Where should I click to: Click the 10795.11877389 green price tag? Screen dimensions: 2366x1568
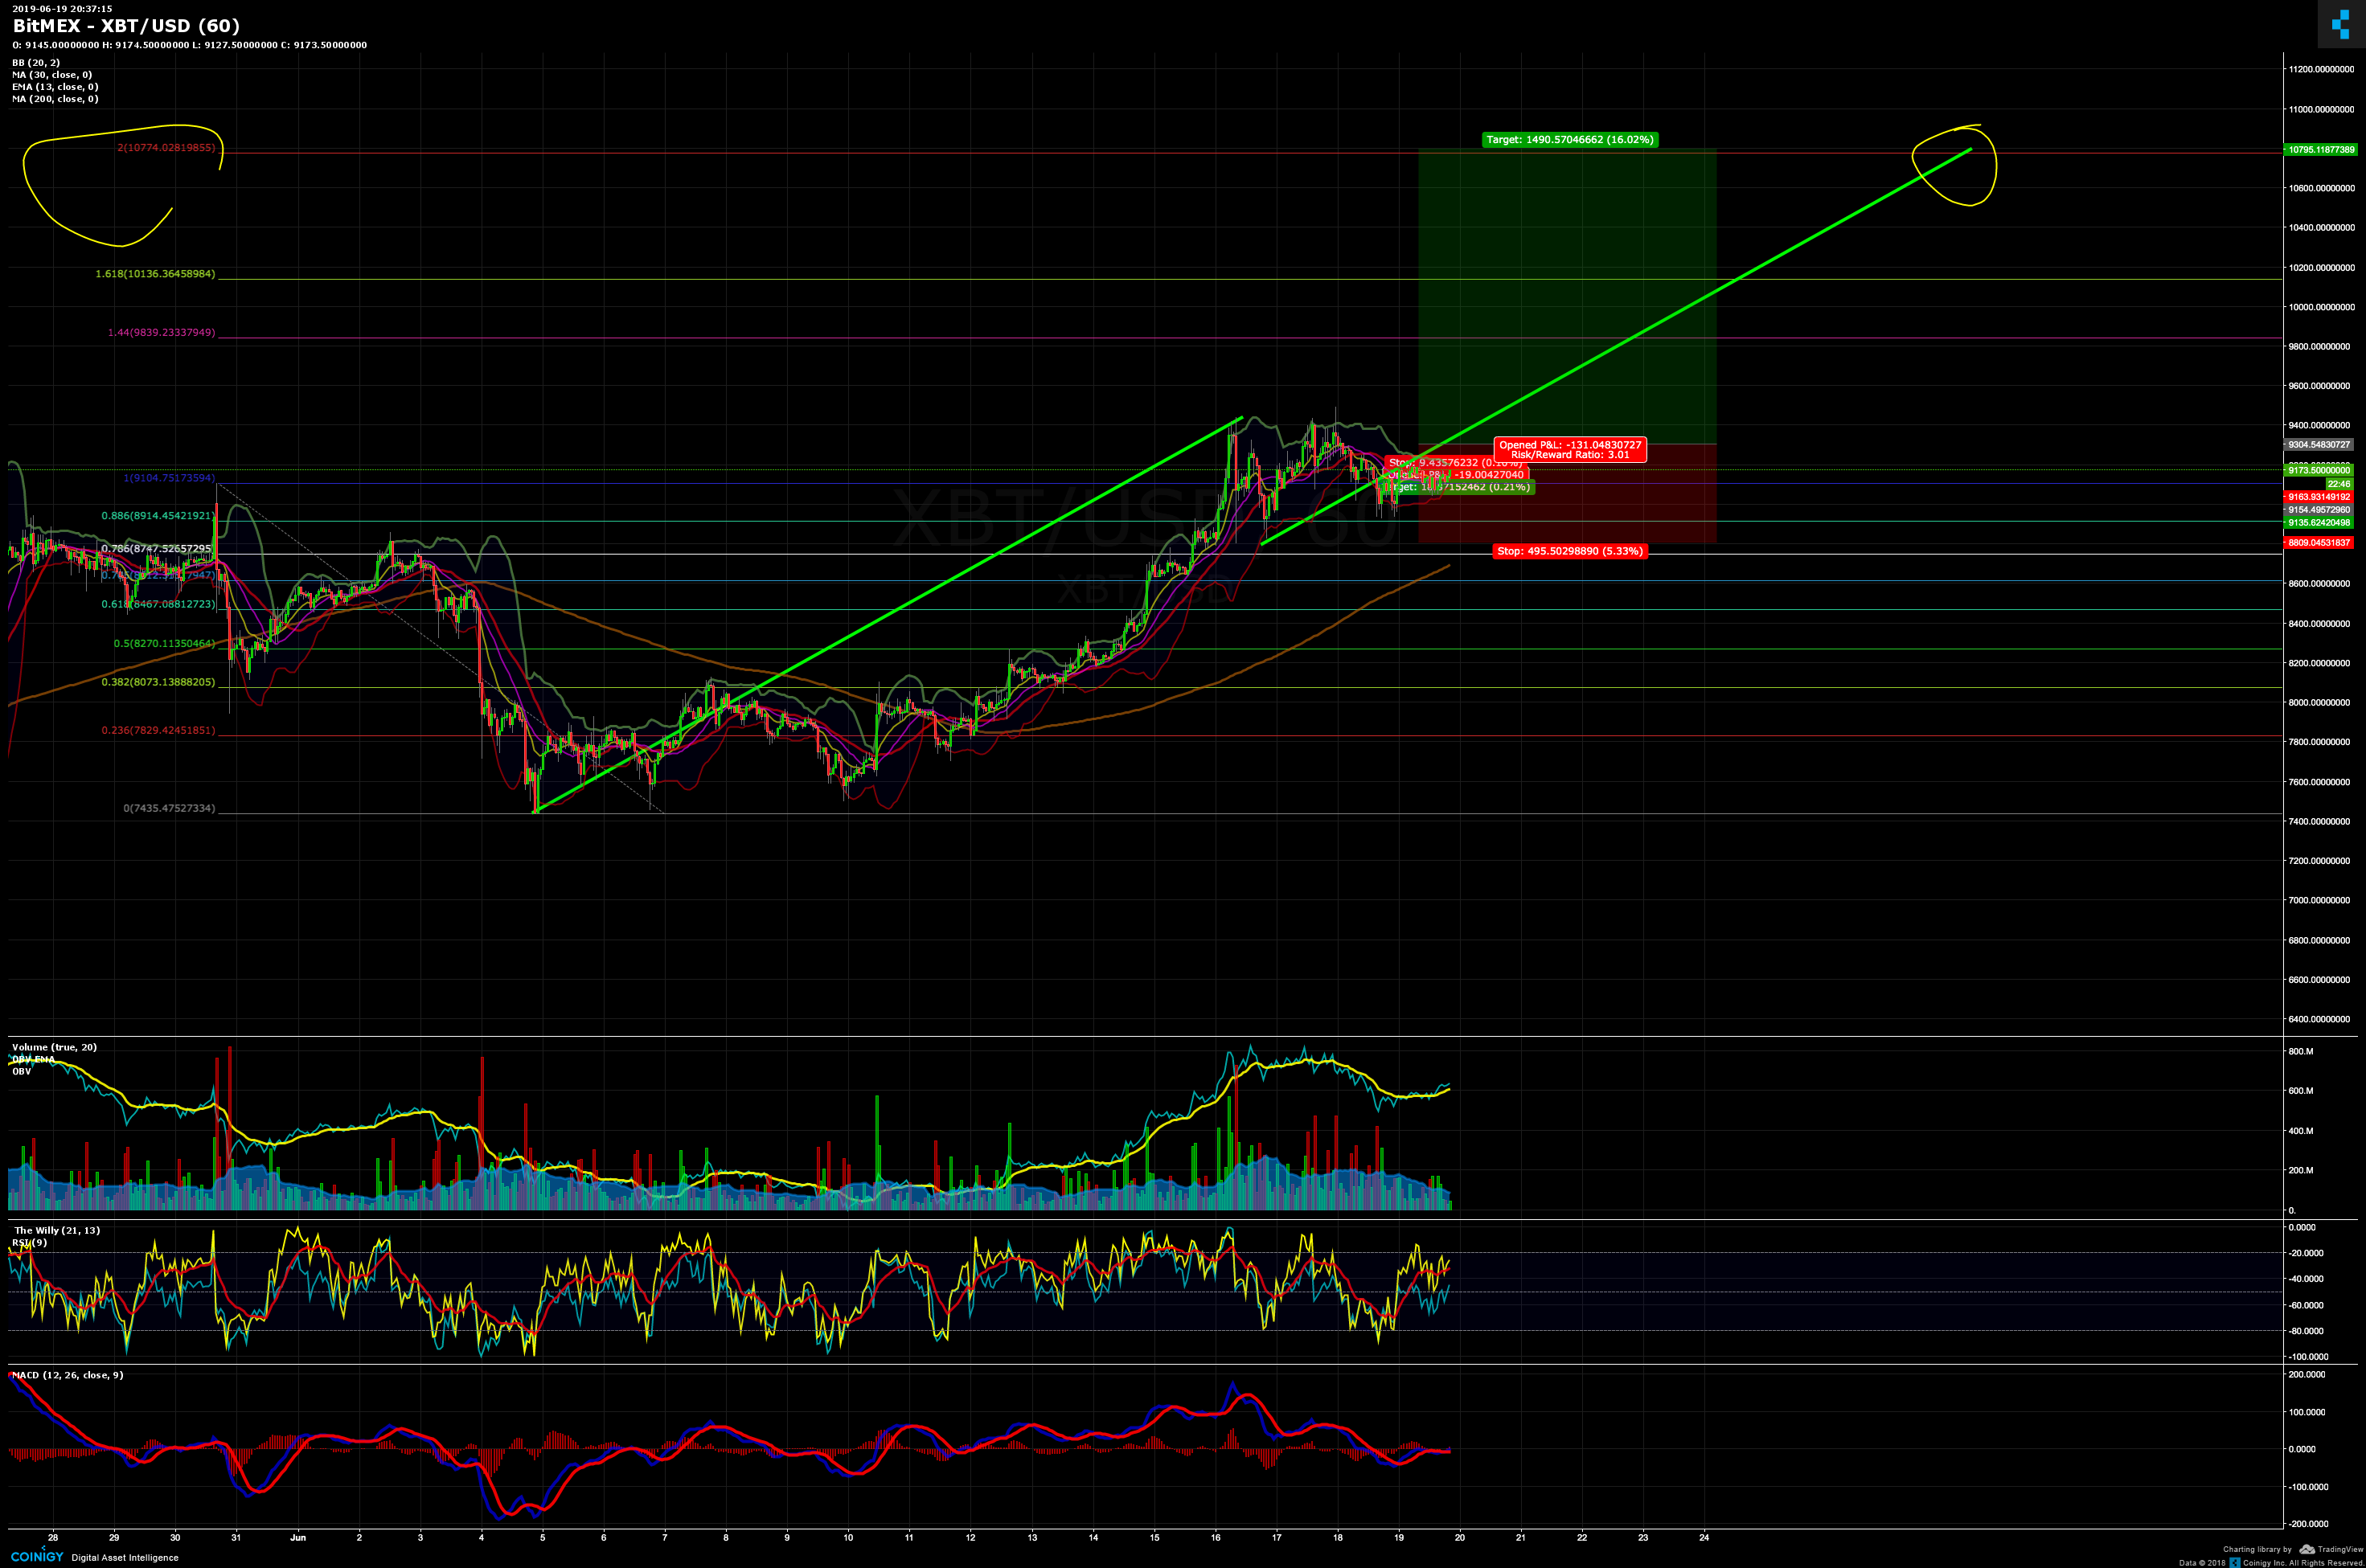point(2320,150)
